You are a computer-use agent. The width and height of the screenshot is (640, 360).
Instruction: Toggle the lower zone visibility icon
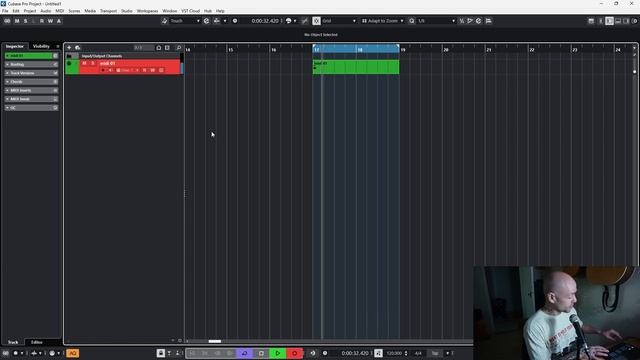[x=618, y=21]
